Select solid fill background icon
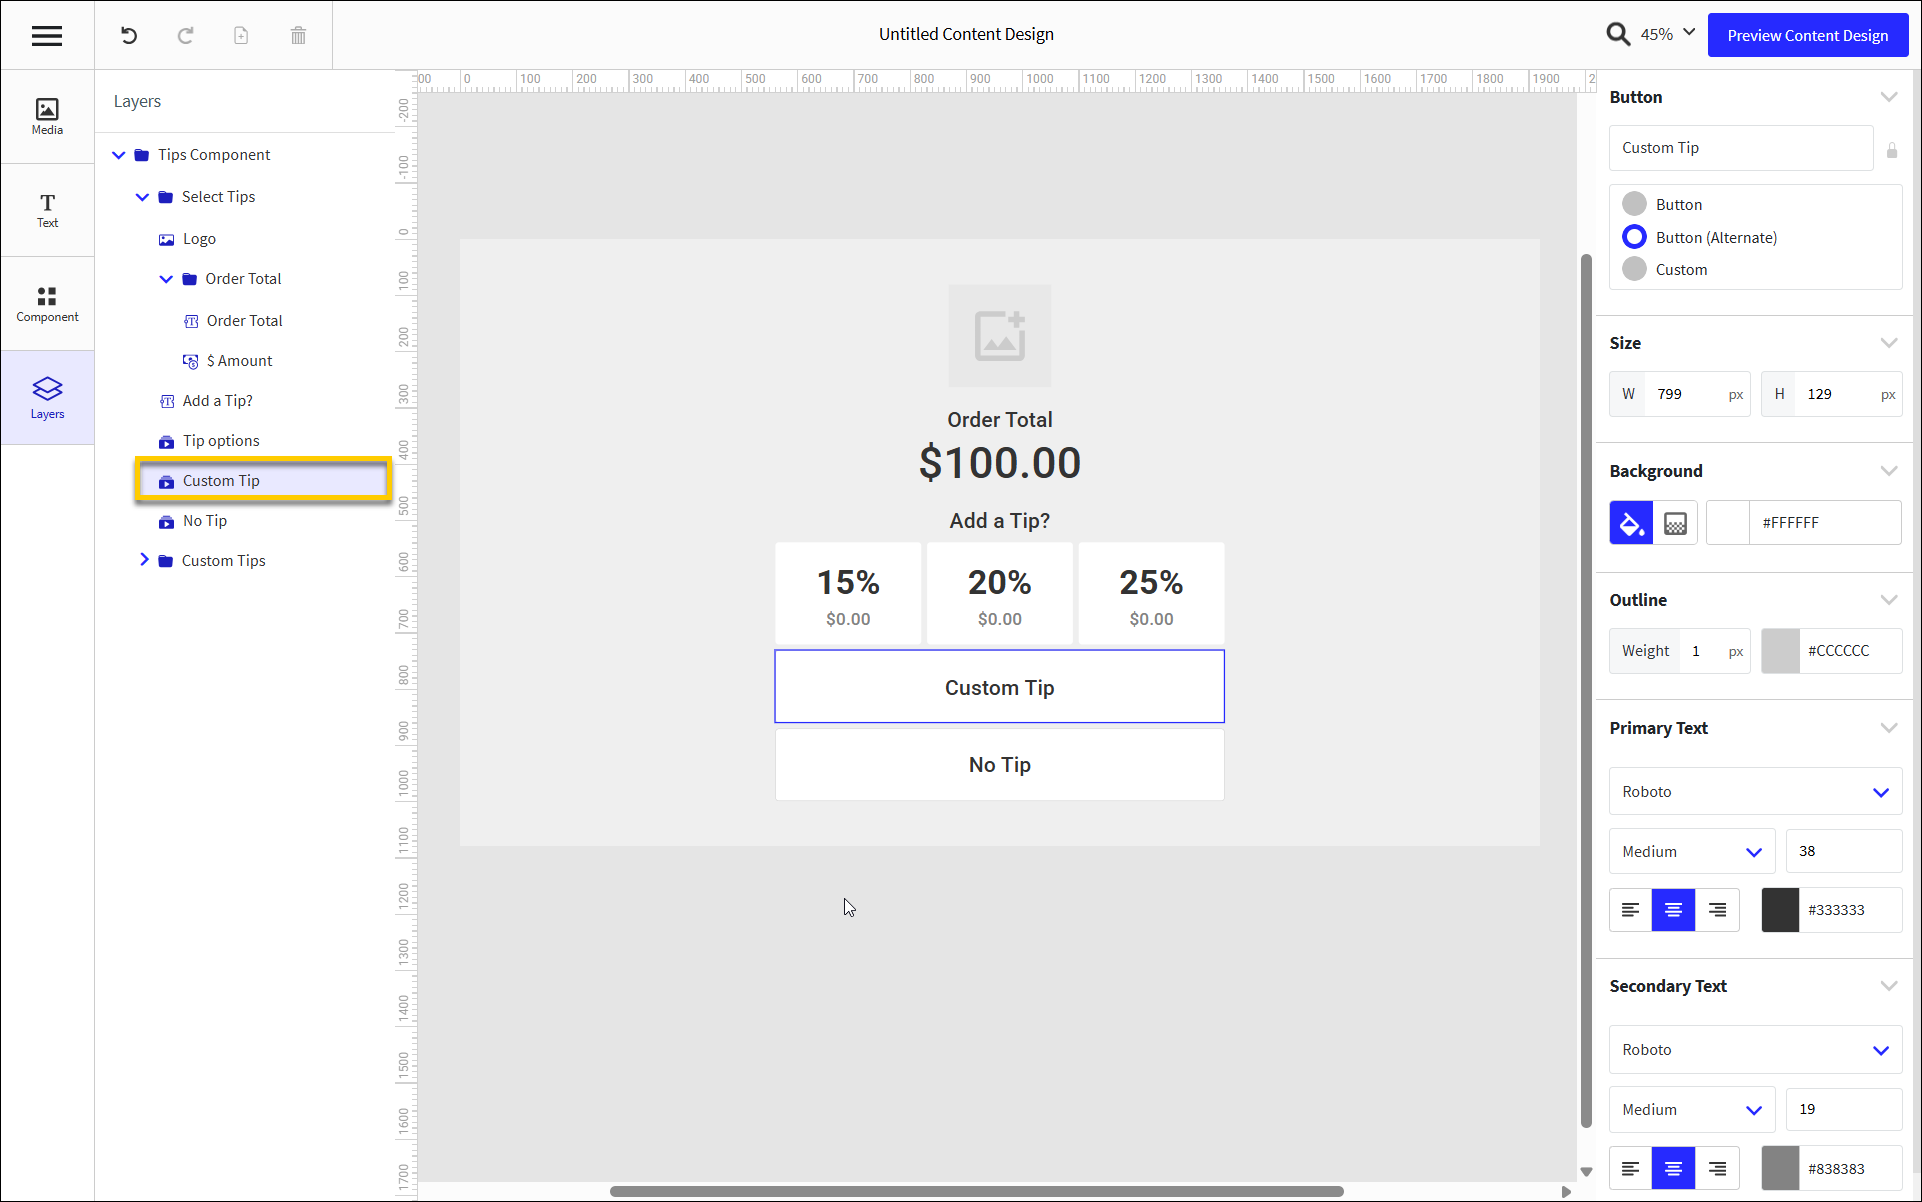Viewport: 1922px width, 1202px height. click(x=1631, y=523)
